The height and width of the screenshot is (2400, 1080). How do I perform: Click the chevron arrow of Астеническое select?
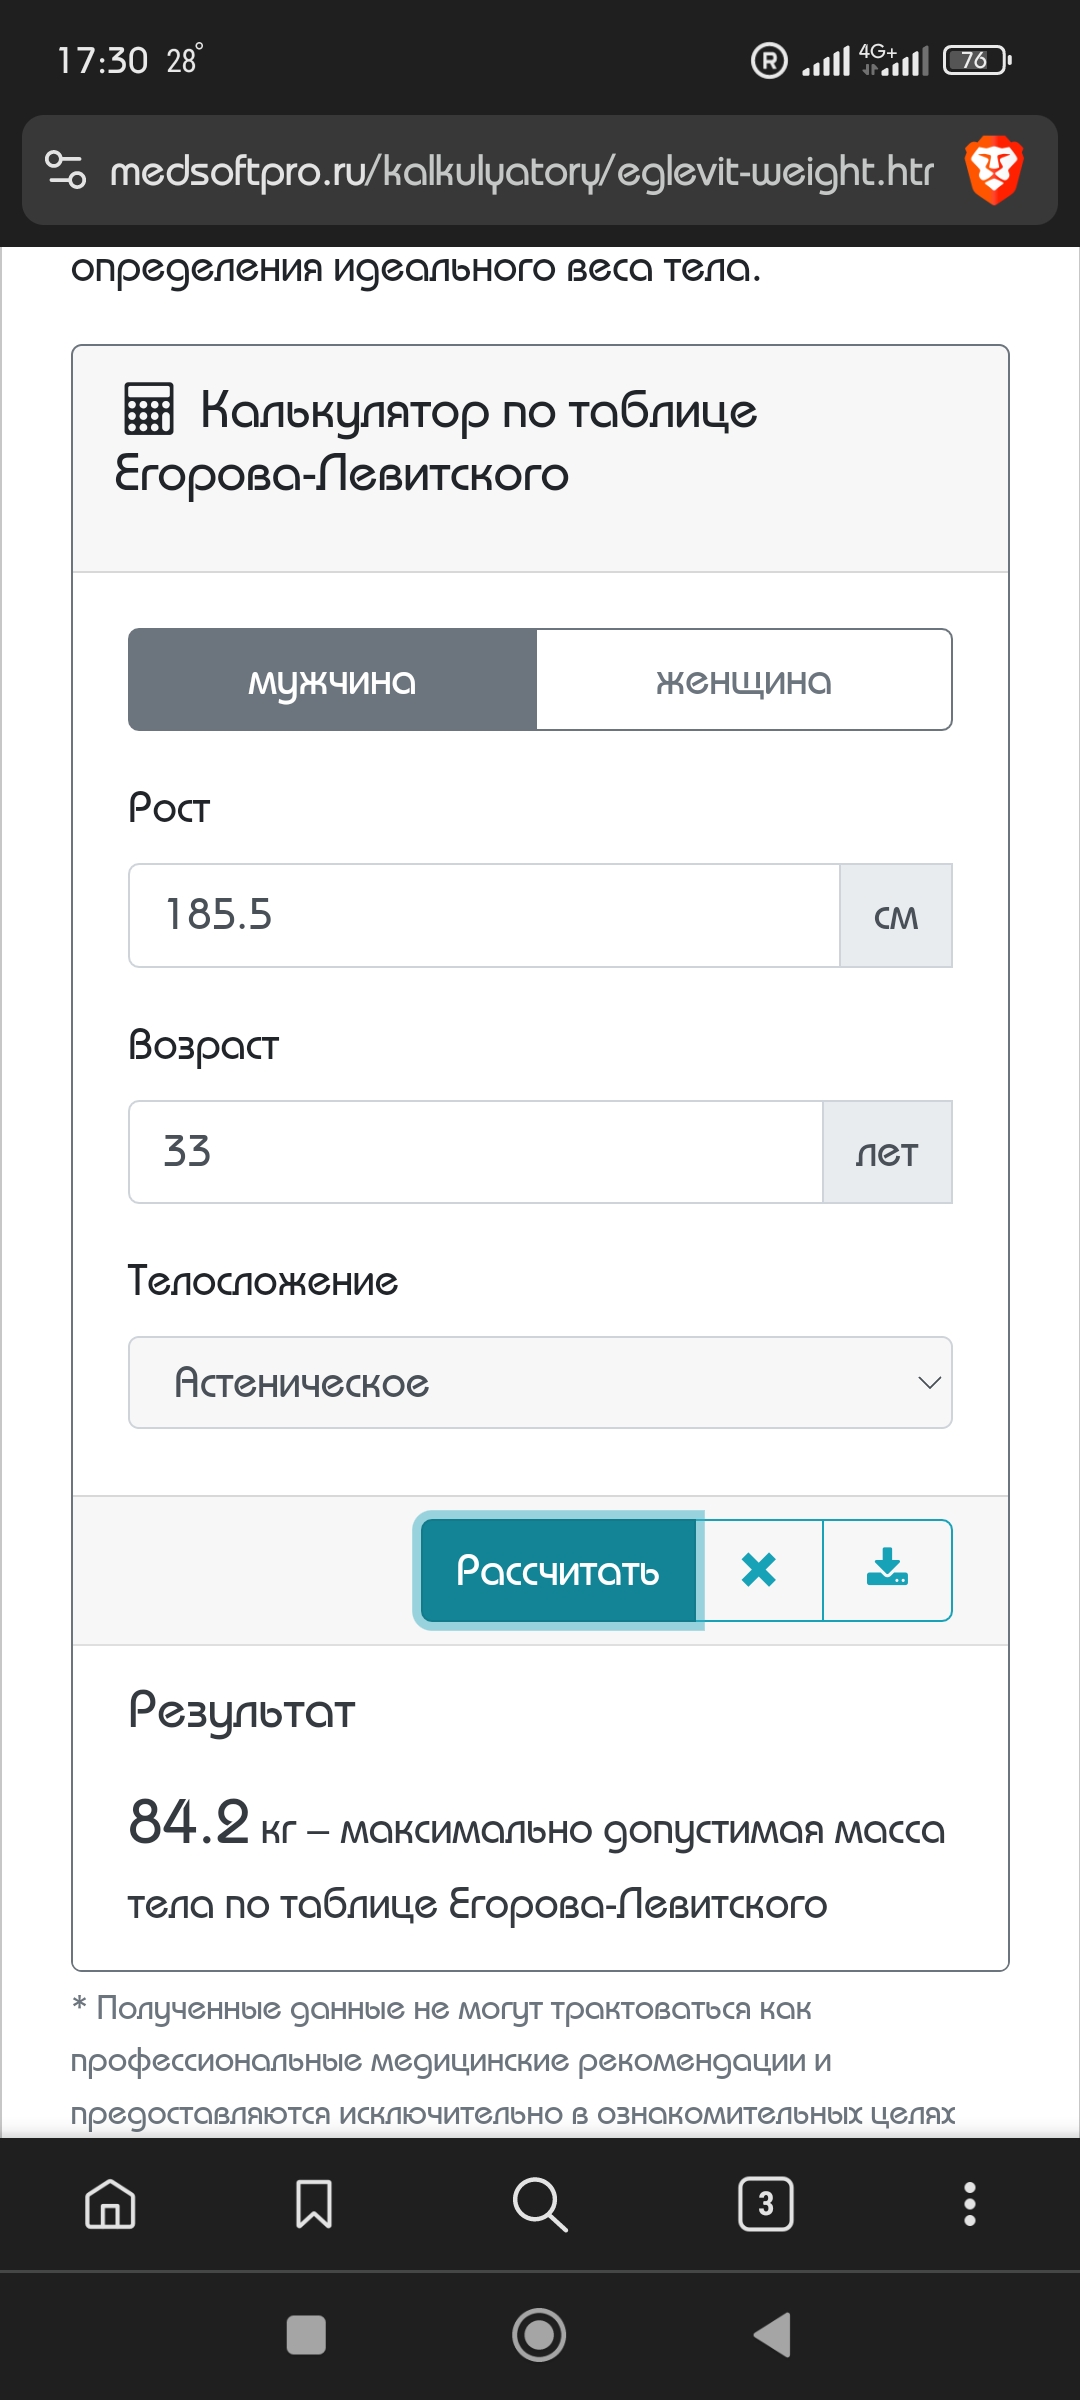pyautogui.click(x=929, y=1382)
